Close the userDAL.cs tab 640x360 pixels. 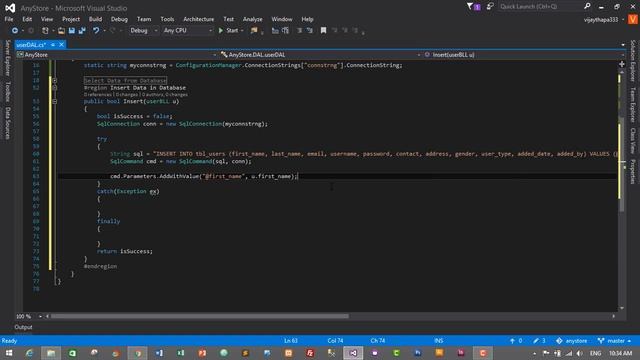coord(62,44)
